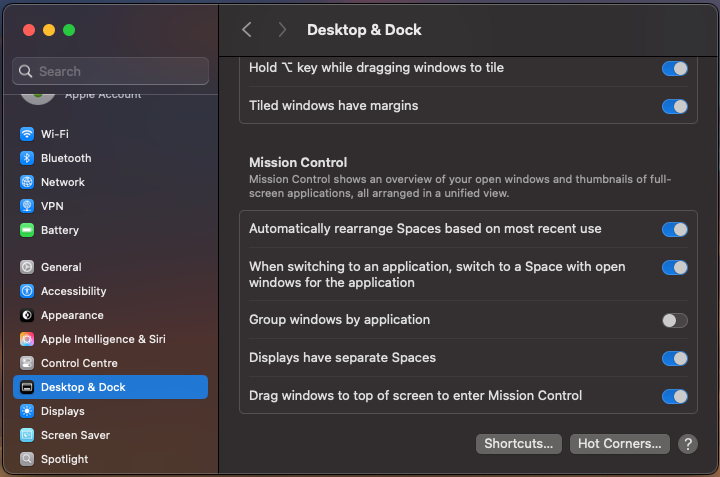Toggle Automatically rearrange Spaces setting
The height and width of the screenshot is (477, 720).
pyautogui.click(x=675, y=229)
